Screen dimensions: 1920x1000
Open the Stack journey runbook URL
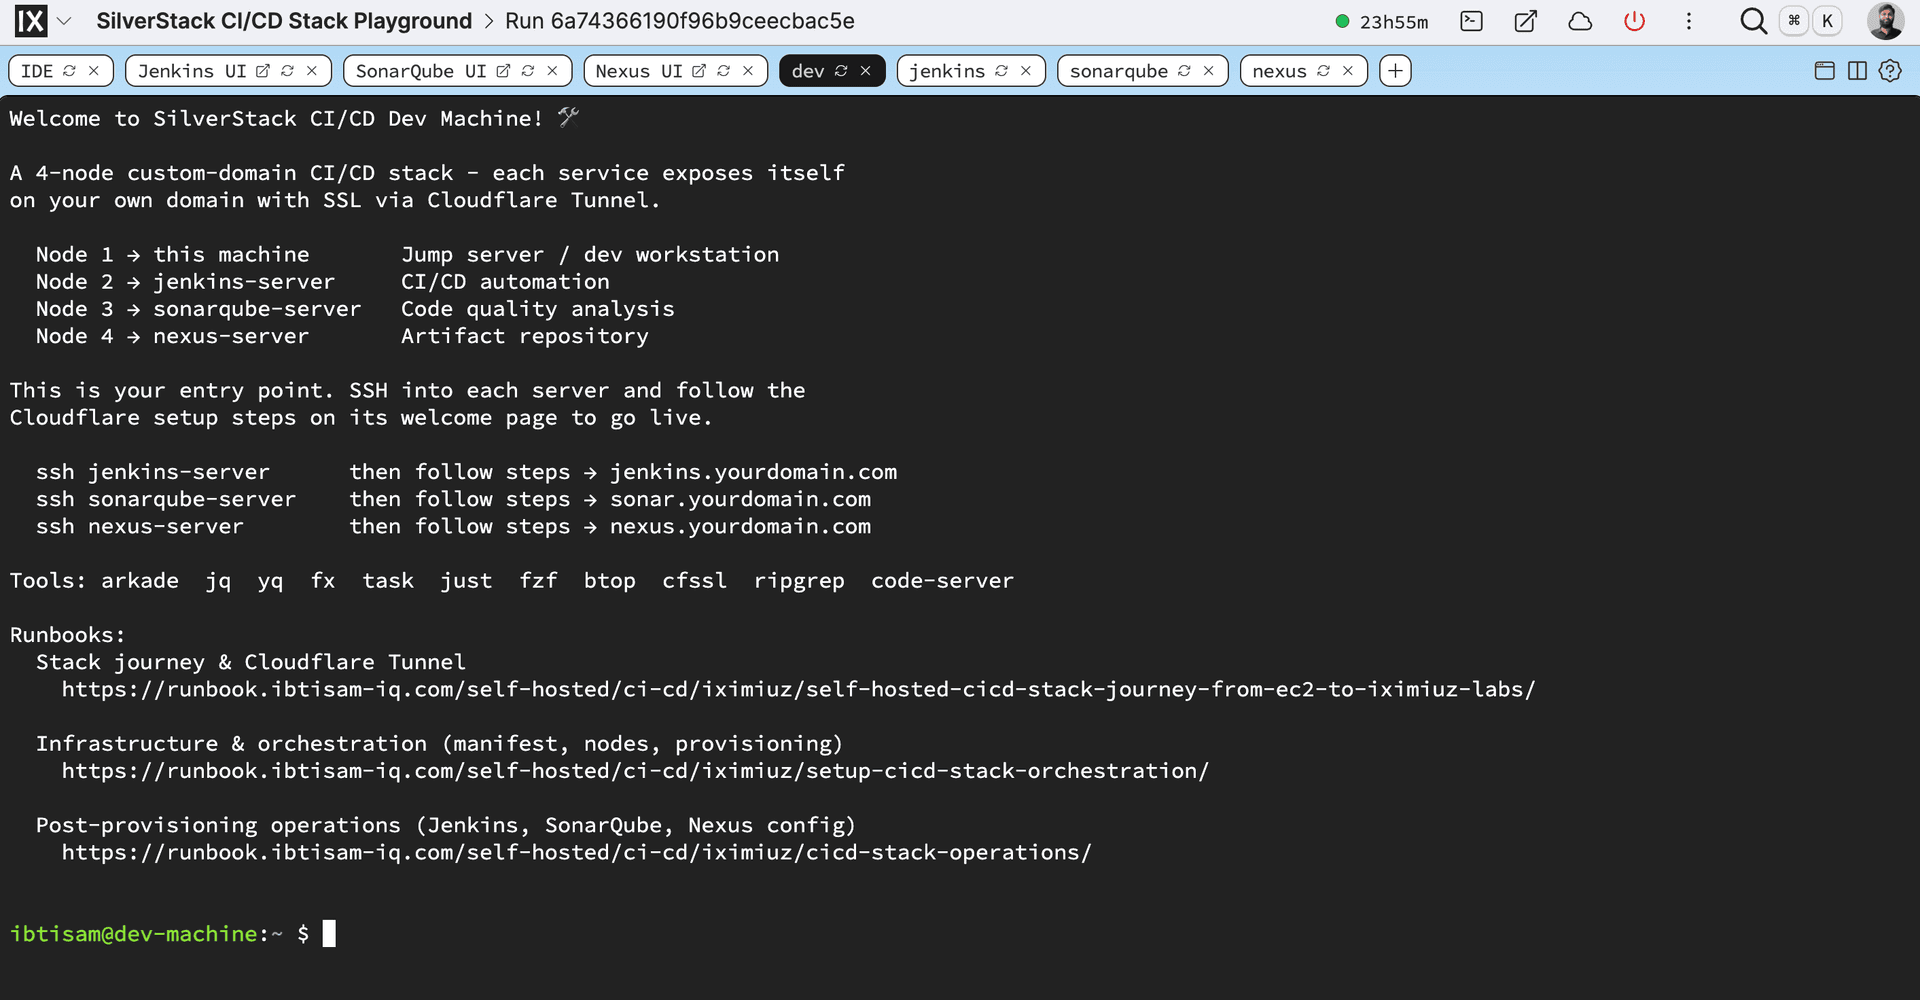[x=798, y=689]
